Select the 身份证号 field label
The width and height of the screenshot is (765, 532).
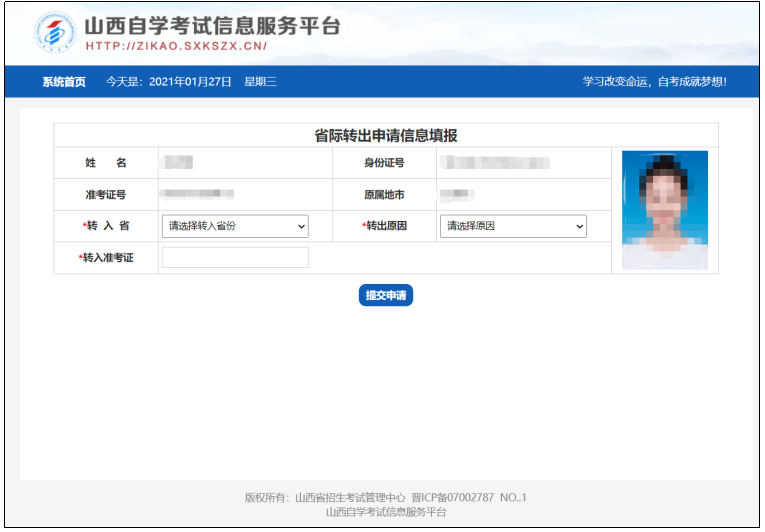tap(383, 163)
